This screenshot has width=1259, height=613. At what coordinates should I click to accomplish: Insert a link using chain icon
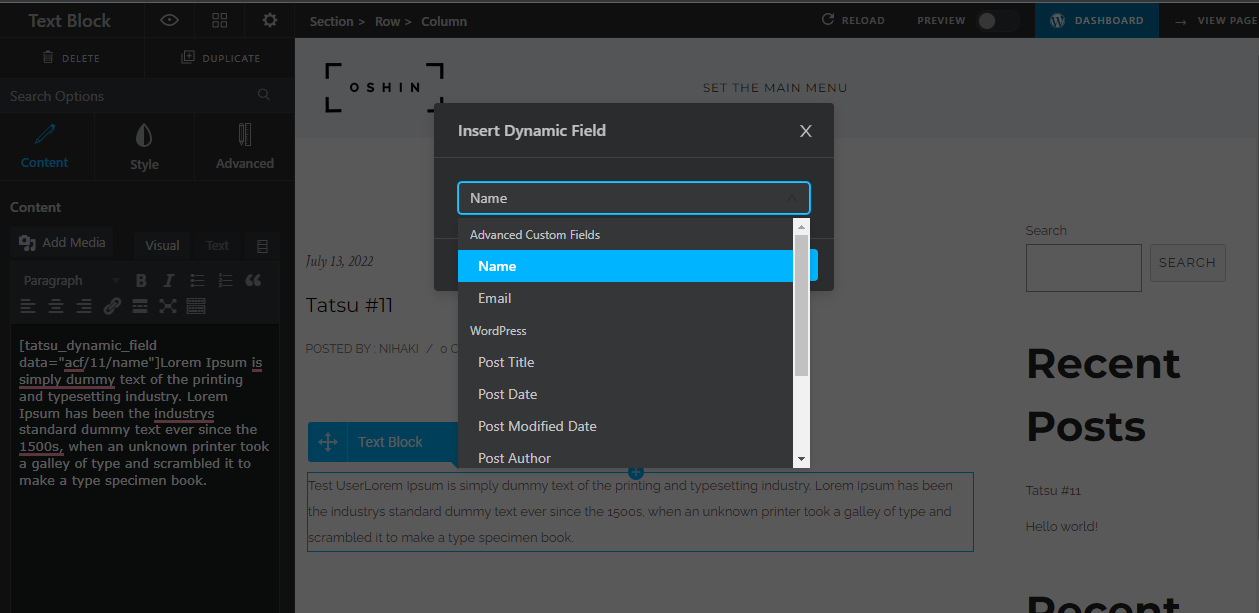(x=112, y=306)
